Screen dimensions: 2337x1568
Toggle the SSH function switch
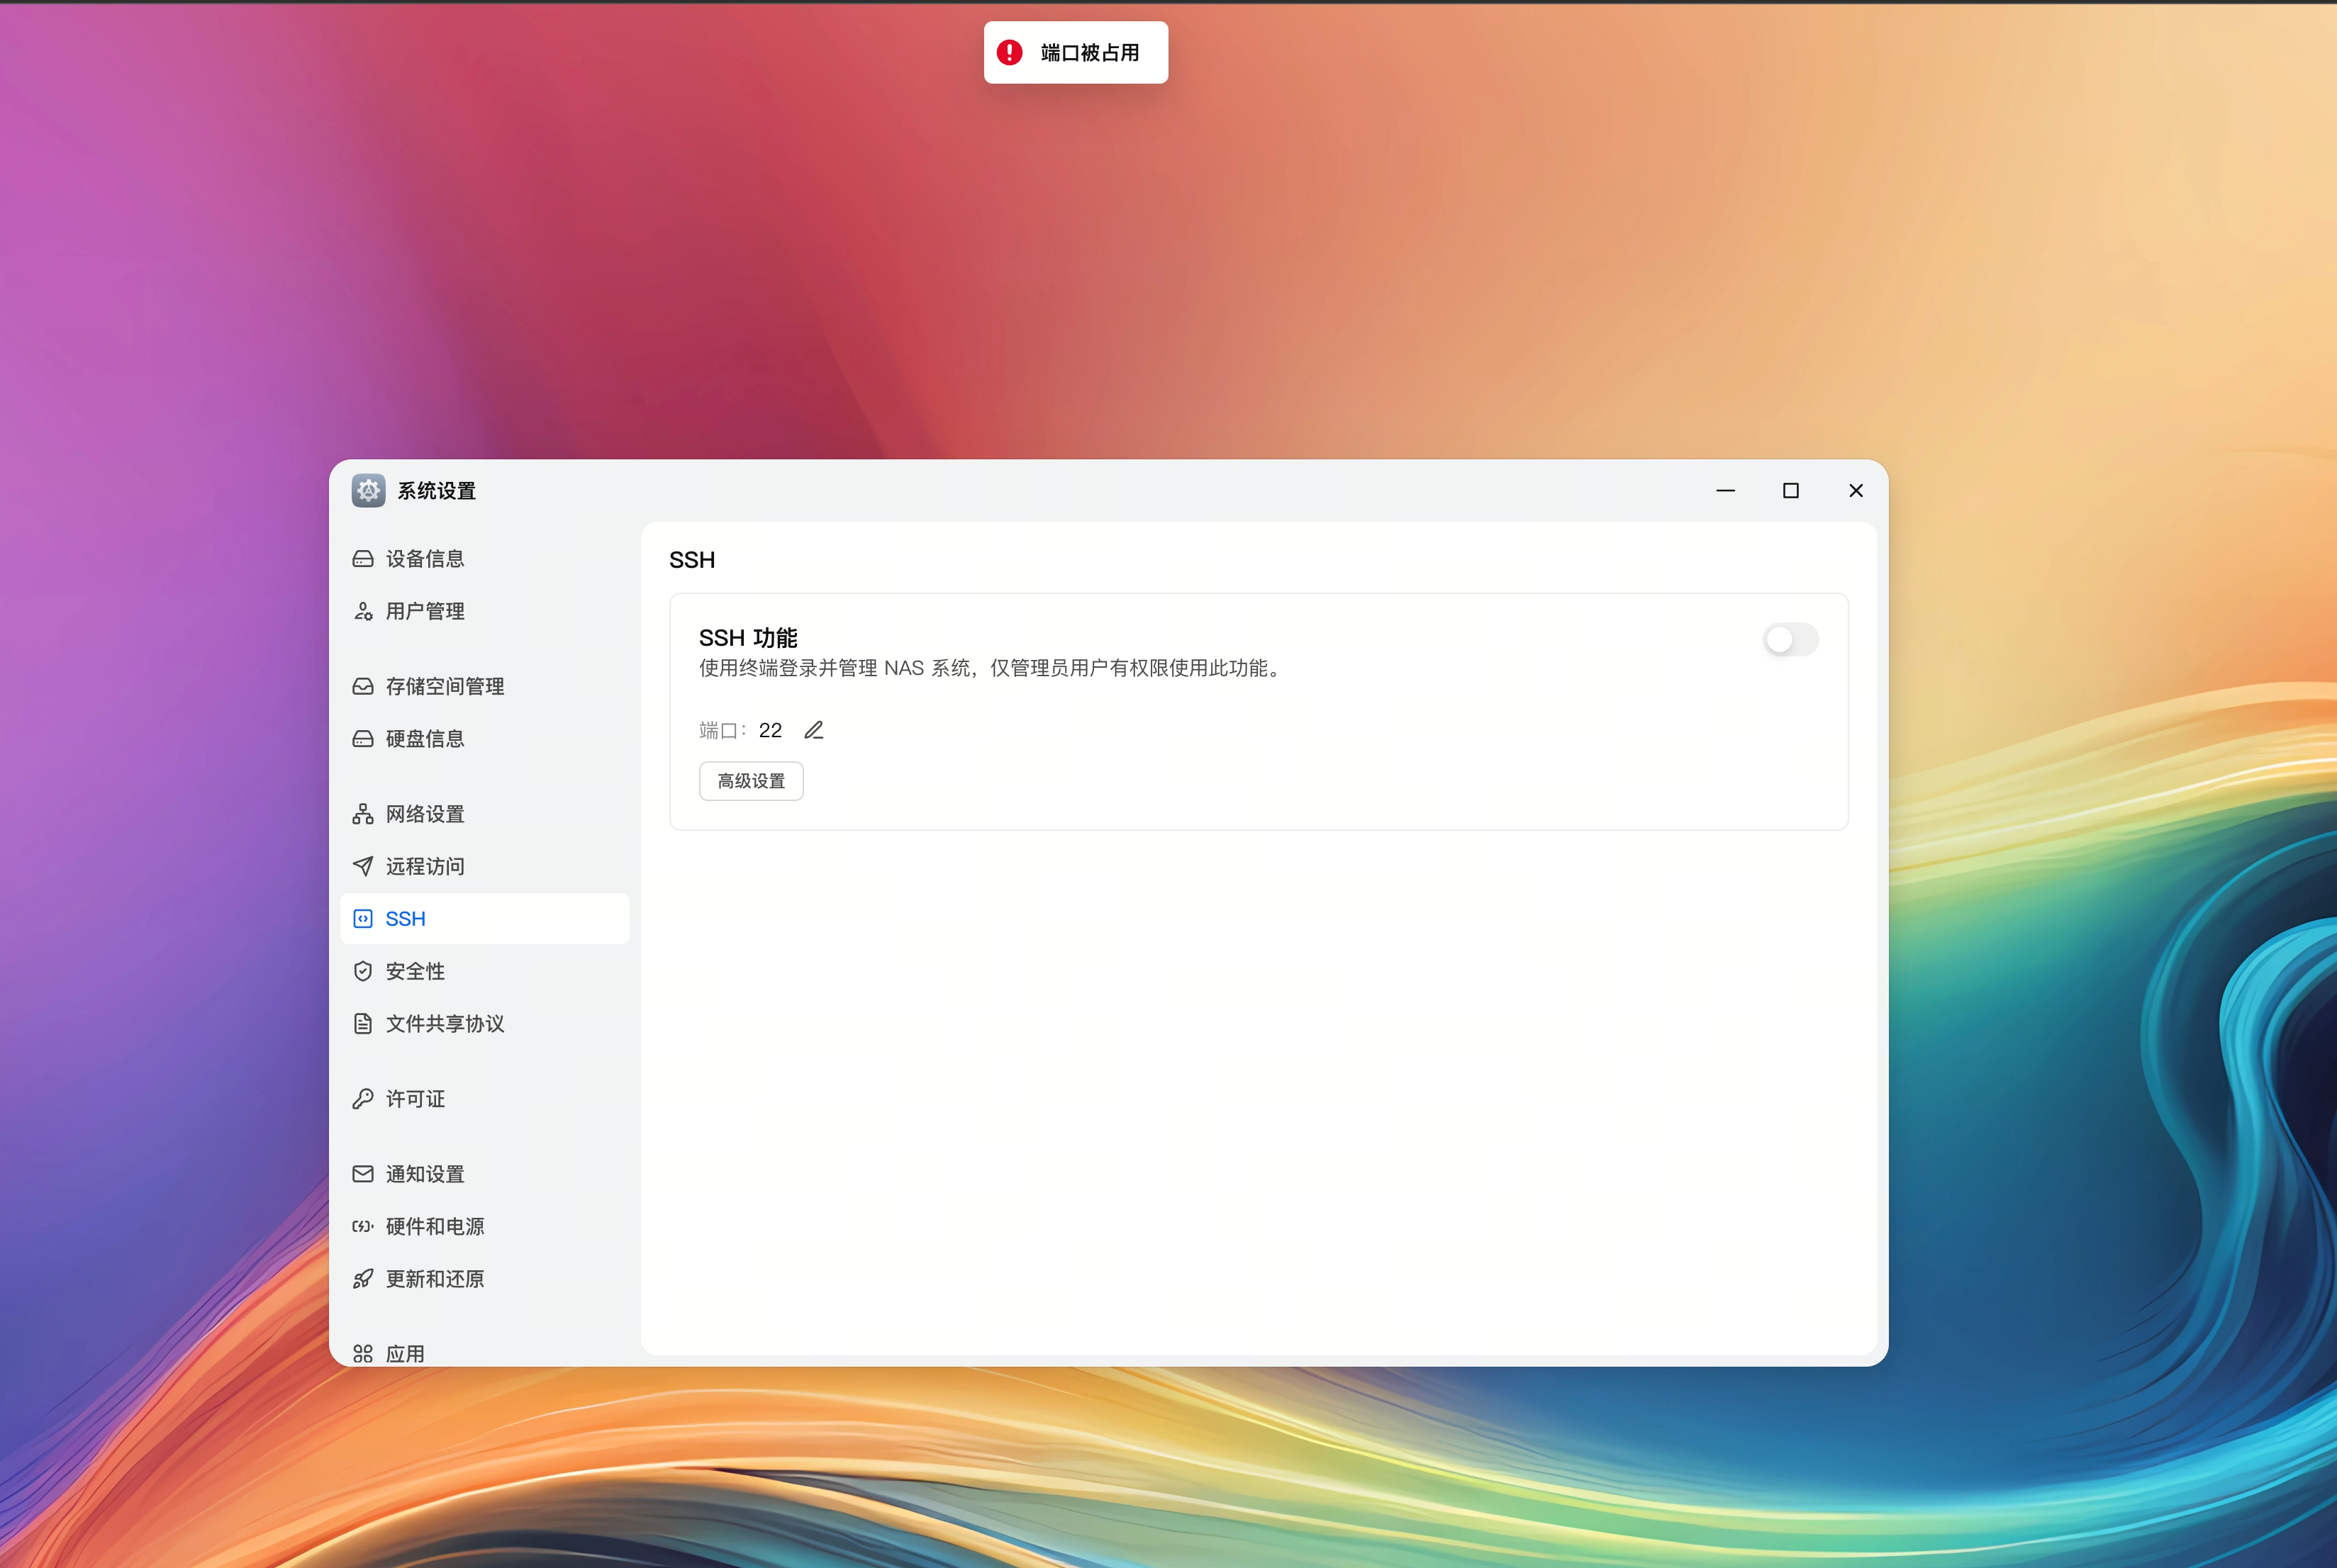tap(1790, 639)
